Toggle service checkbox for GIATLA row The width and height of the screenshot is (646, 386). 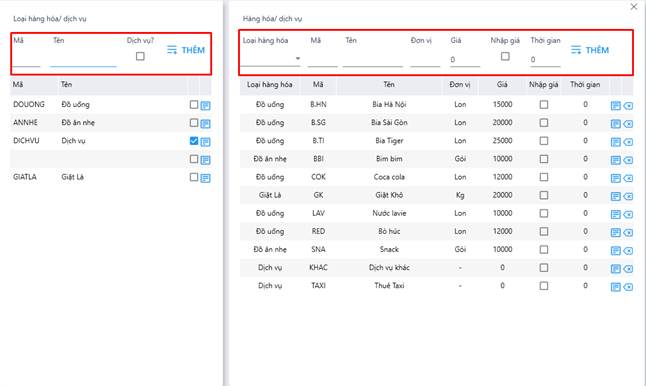(194, 177)
